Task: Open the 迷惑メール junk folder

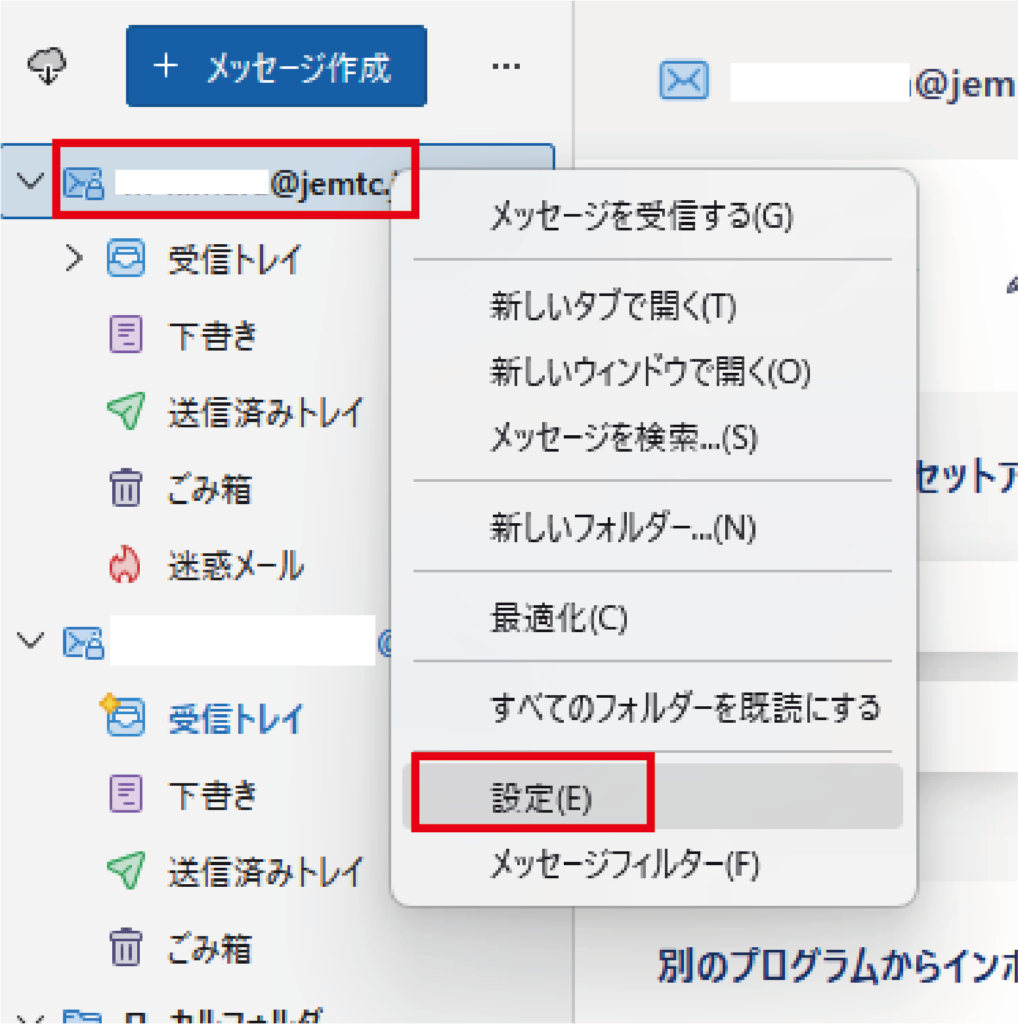Action: pos(235,566)
